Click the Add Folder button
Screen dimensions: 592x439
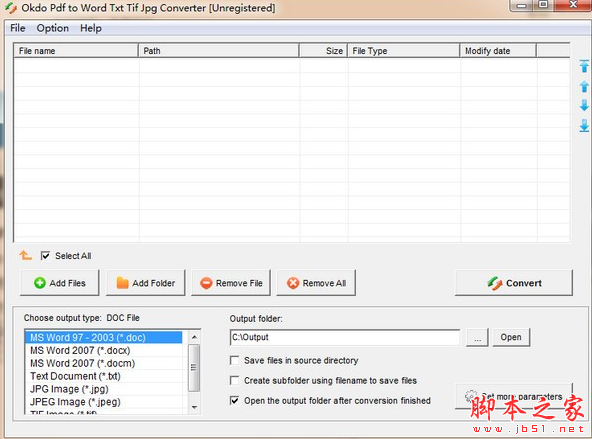point(146,283)
